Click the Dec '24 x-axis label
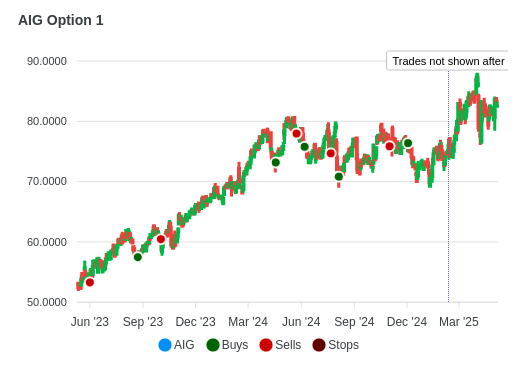 407,322
